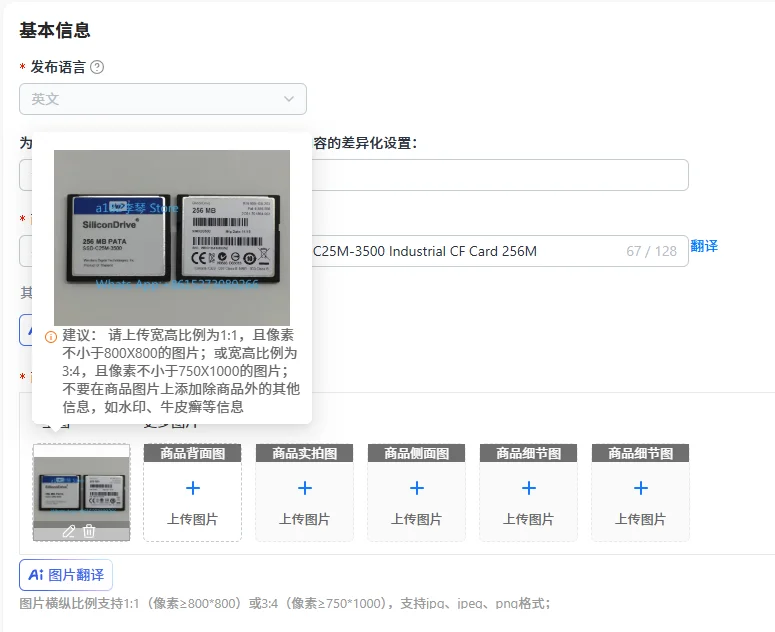Screen dimensions: 775x632
Task: Click 上传图片 in the last 商品细节图 slot
Action: [x=641, y=519]
